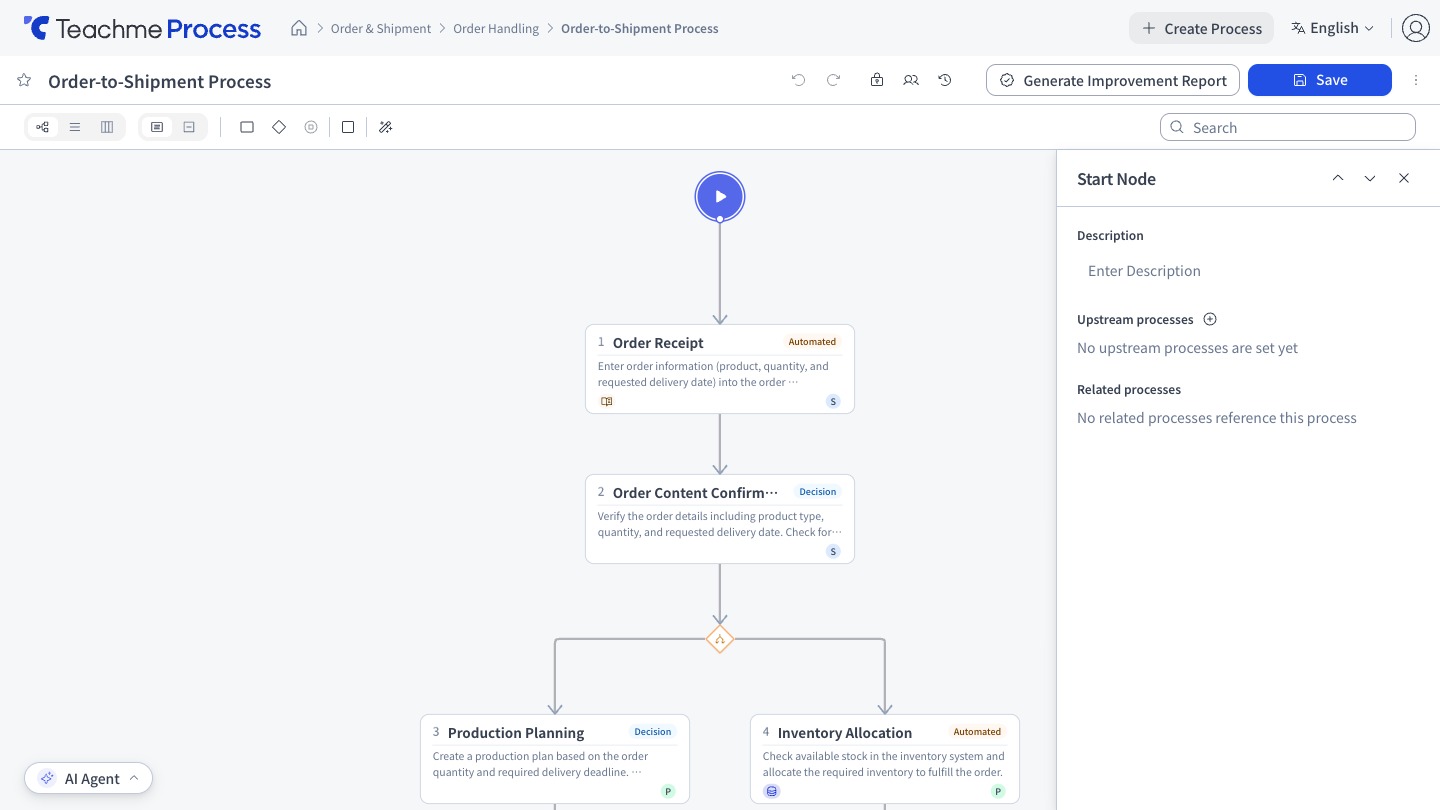1440x810 pixels.
Task: Go to previous node in side panel
Action: pyautogui.click(x=1338, y=178)
